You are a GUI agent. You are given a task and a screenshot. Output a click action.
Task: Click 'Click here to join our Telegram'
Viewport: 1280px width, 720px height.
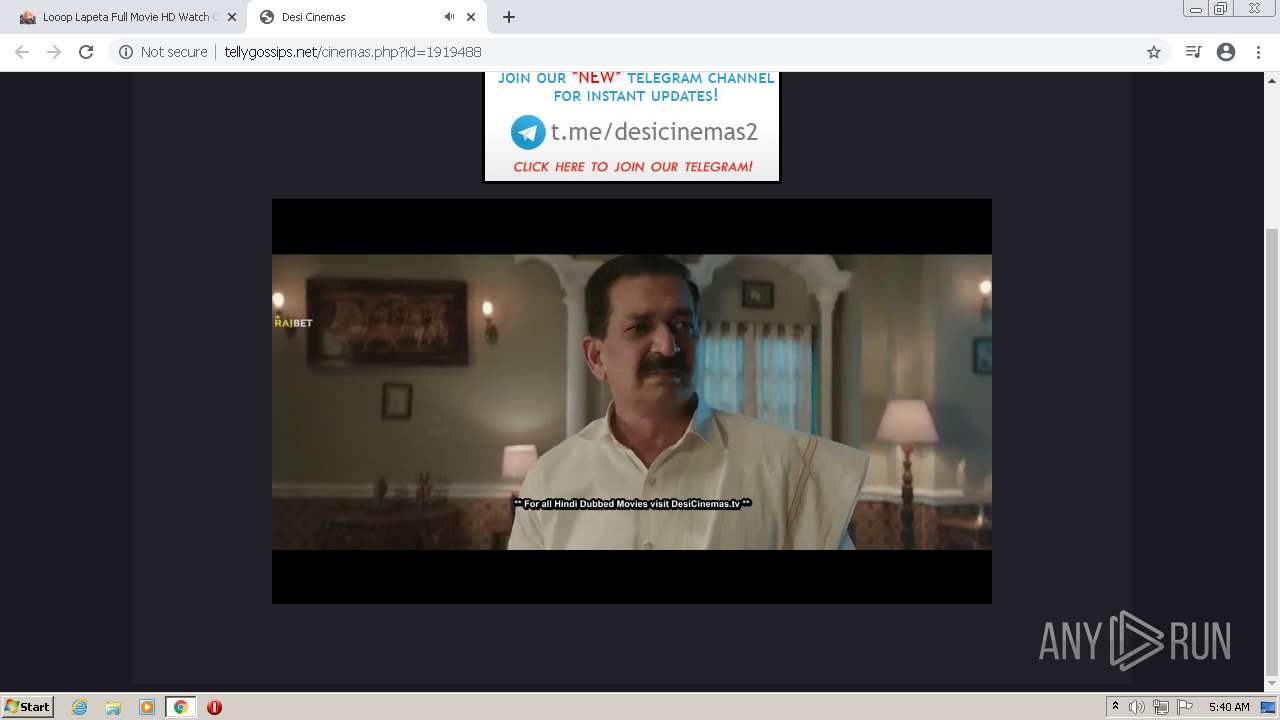point(633,167)
